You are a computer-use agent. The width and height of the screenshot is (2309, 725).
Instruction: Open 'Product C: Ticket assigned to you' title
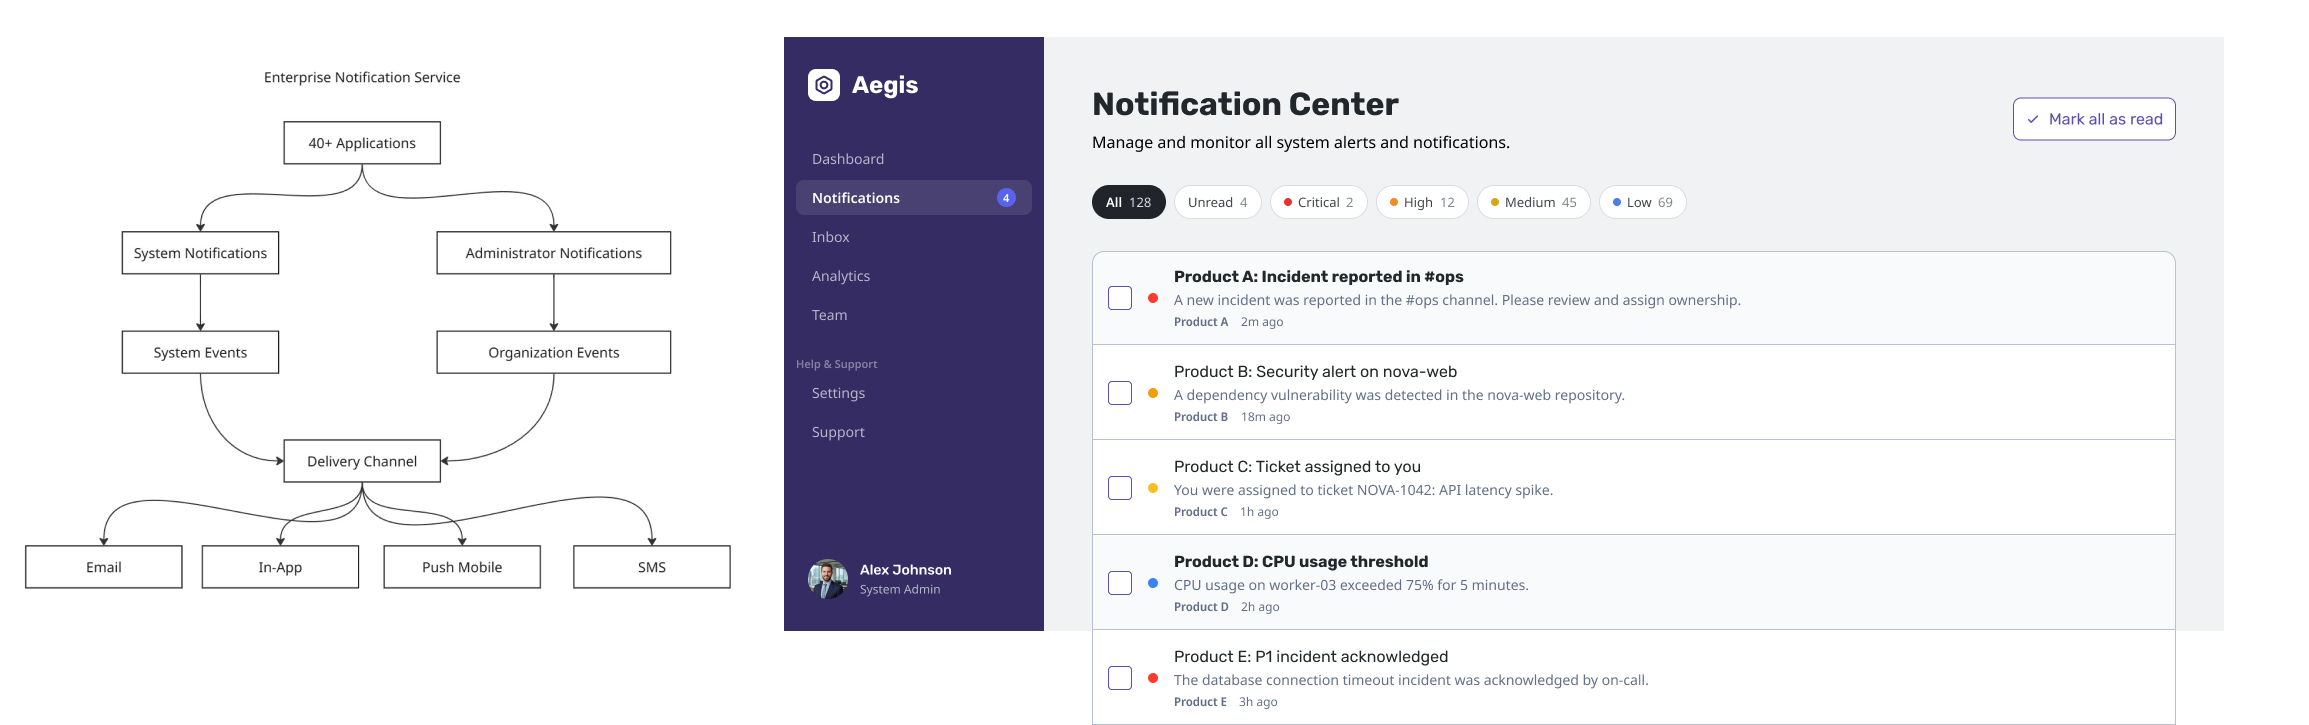tap(1297, 467)
